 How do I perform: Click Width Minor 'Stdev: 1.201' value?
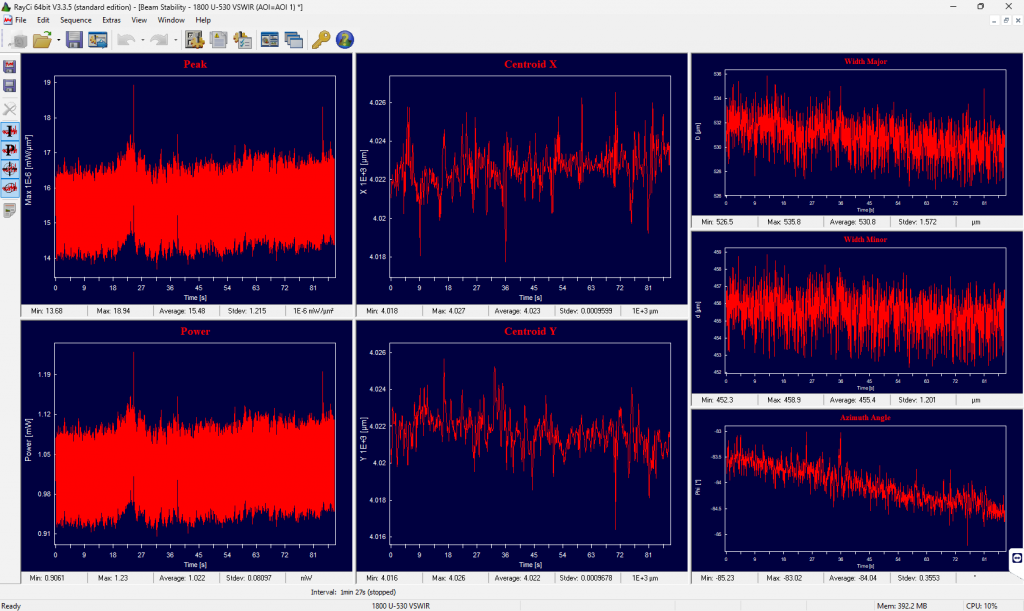tap(917, 400)
